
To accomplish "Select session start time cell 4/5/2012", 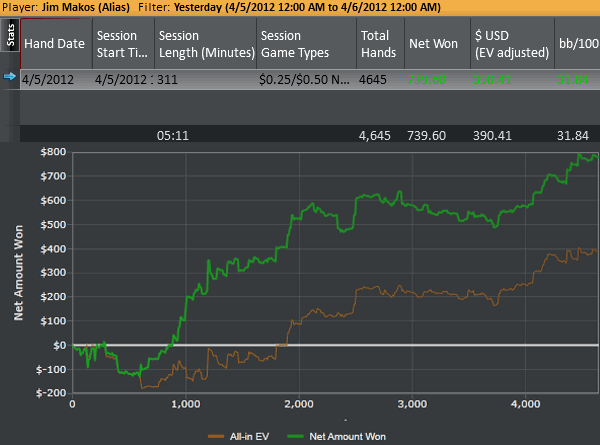I will click(124, 80).
